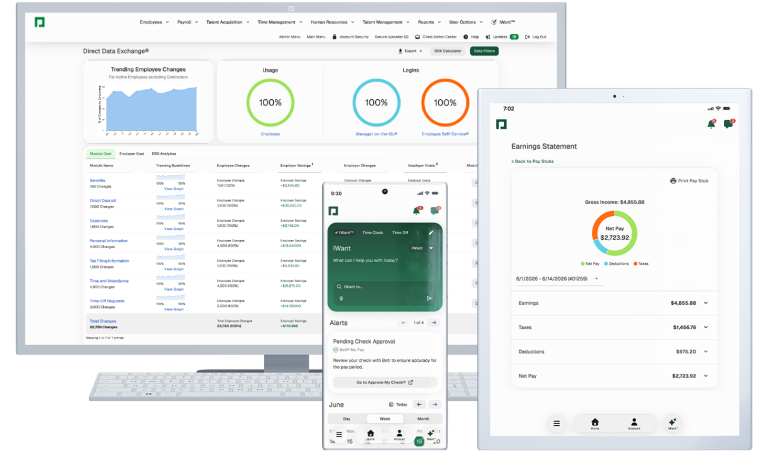Tap the IWant sparkle icon in tablet bottom bar
This screenshot has width=768, height=457.
(672, 424)
